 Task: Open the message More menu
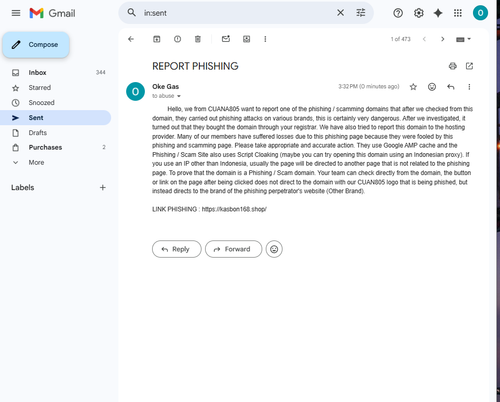click(469, 87)
